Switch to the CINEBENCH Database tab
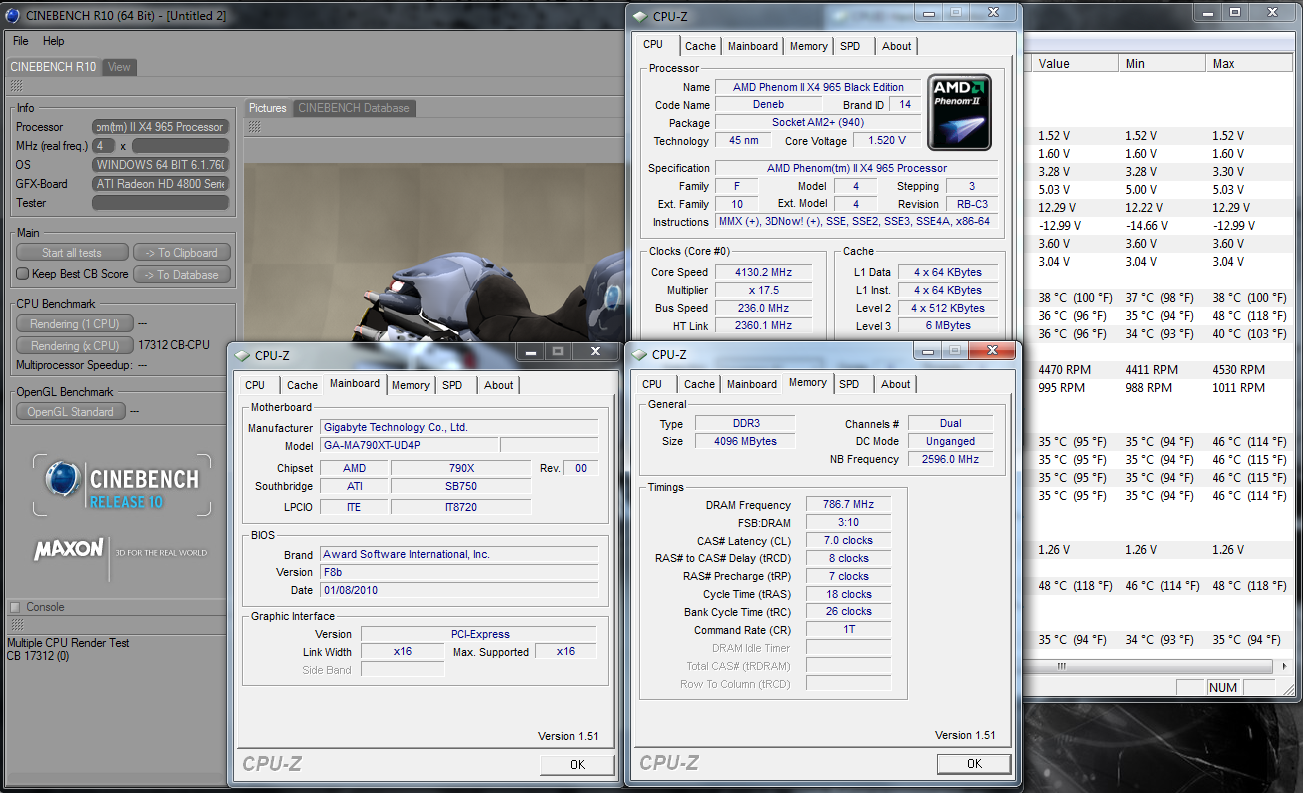Image resolution: width=1303 pixels, height=793 pixels. (x=353, y=108)
